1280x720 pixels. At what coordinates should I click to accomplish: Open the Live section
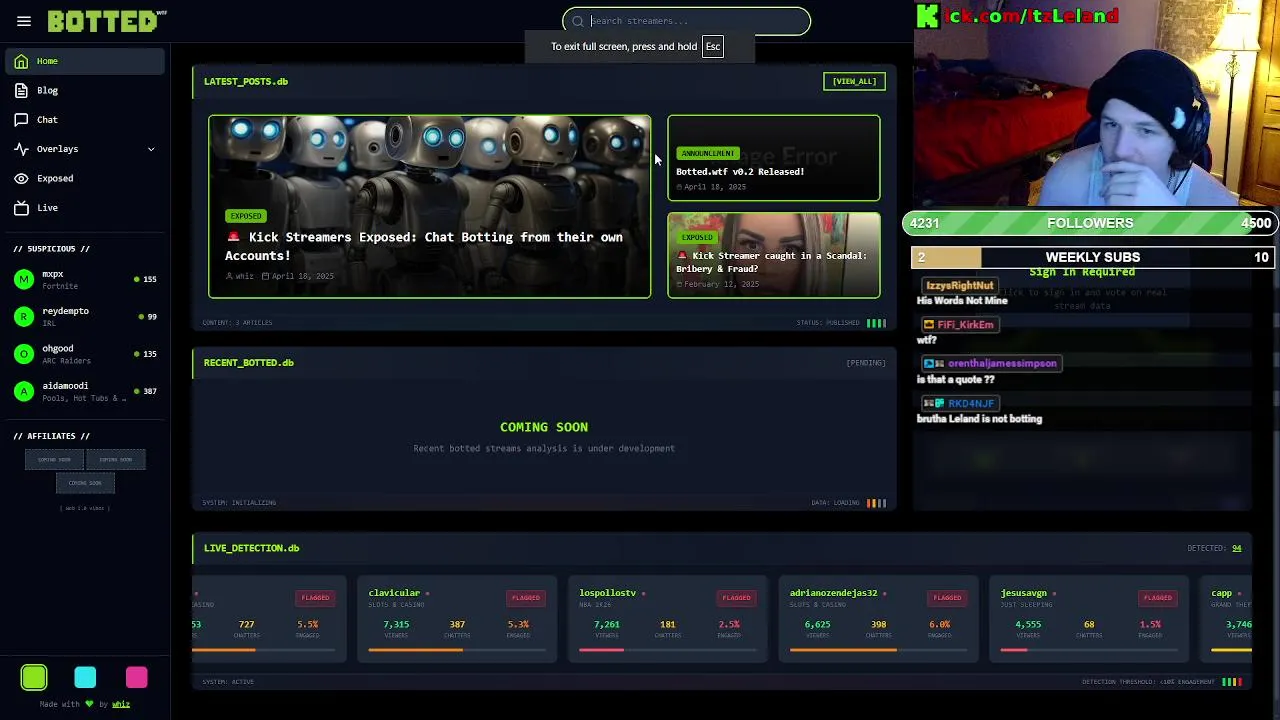click(85, 207)
